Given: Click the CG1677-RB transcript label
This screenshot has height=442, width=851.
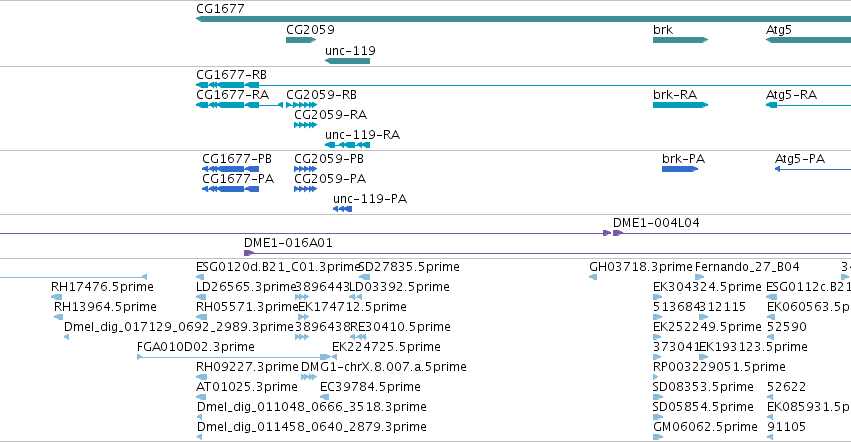Looking at the screenshot, I should point(231,74).
